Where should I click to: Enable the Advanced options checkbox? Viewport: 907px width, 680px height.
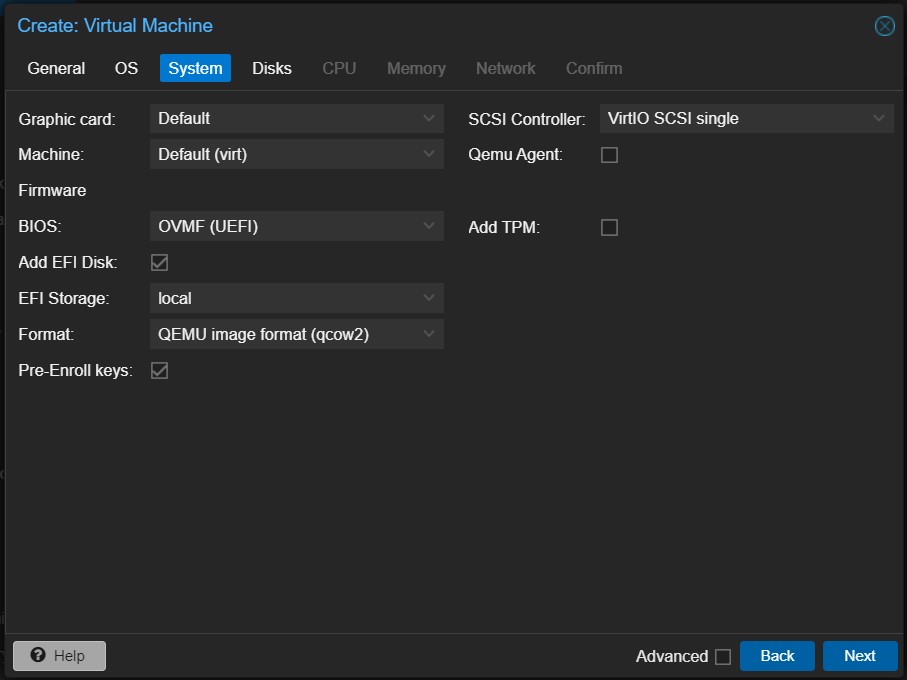tap(723, 657)
